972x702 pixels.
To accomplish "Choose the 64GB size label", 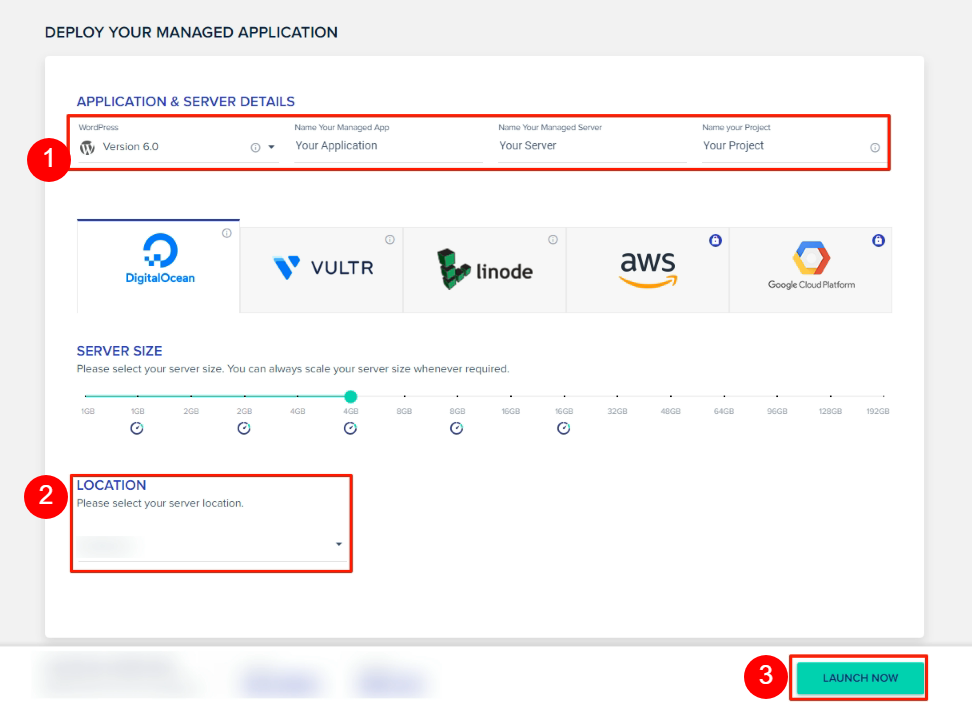I will [723, 411].
